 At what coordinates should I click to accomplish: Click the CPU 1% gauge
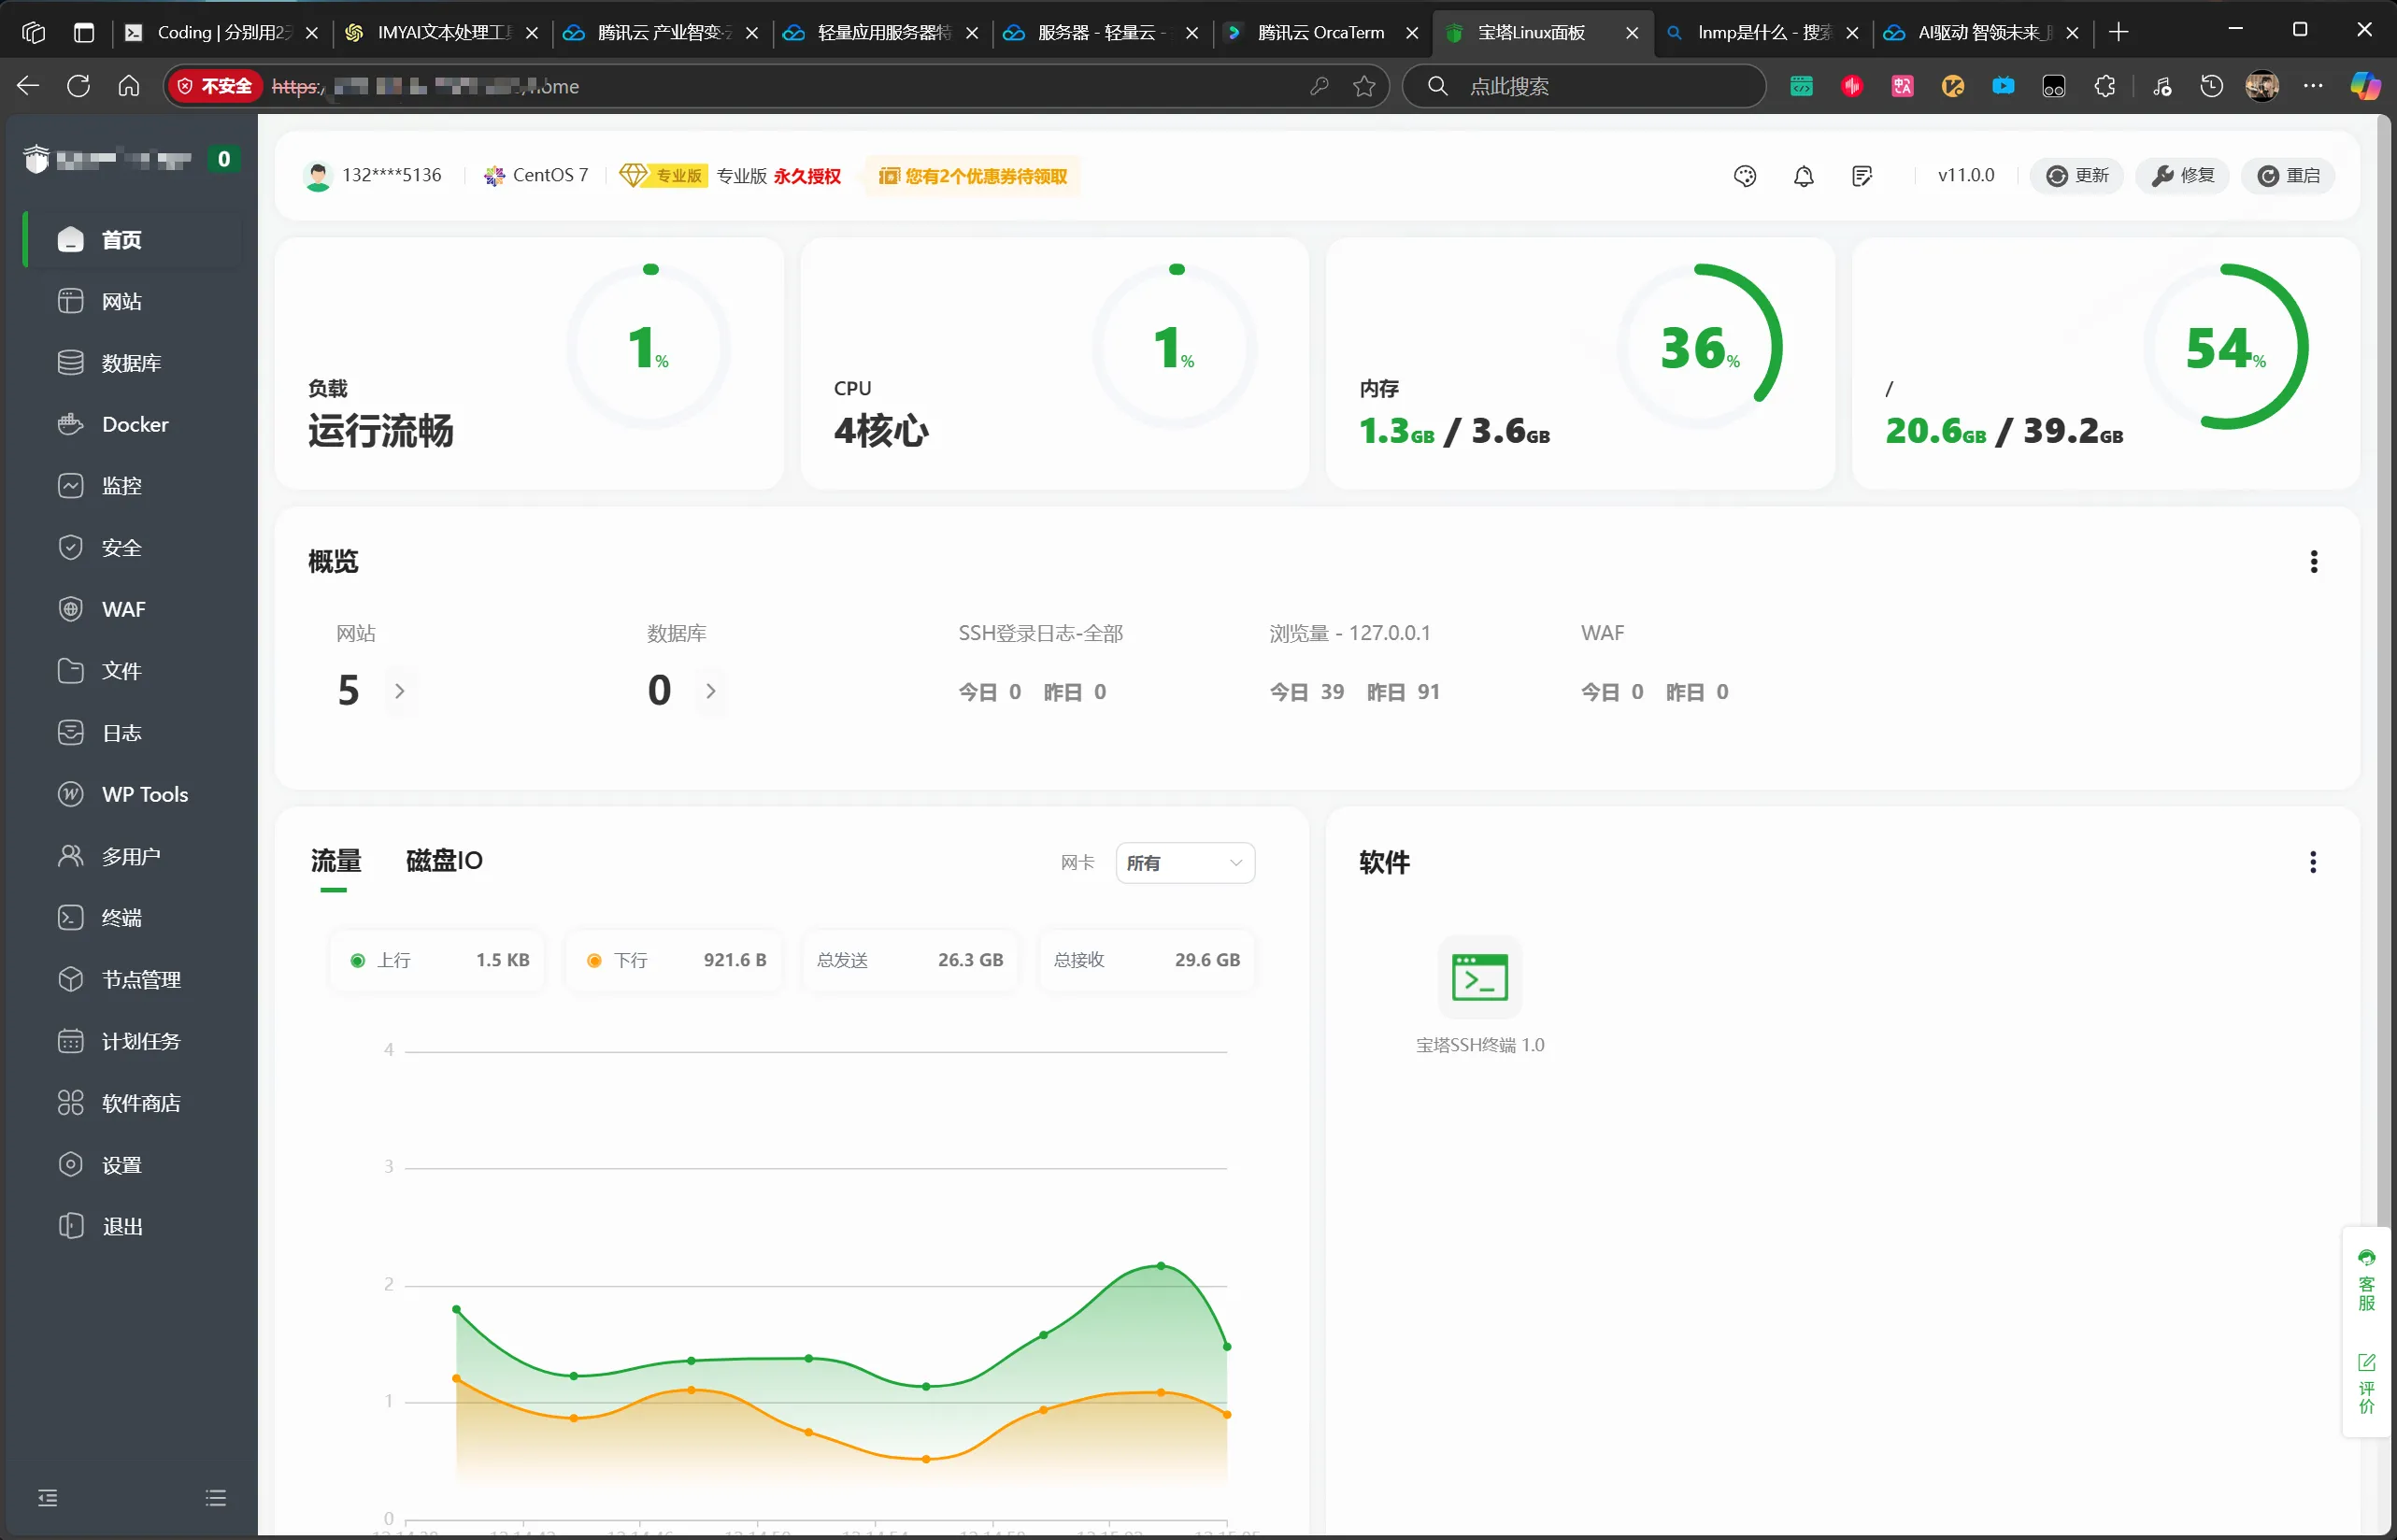tap(1175, 347)
